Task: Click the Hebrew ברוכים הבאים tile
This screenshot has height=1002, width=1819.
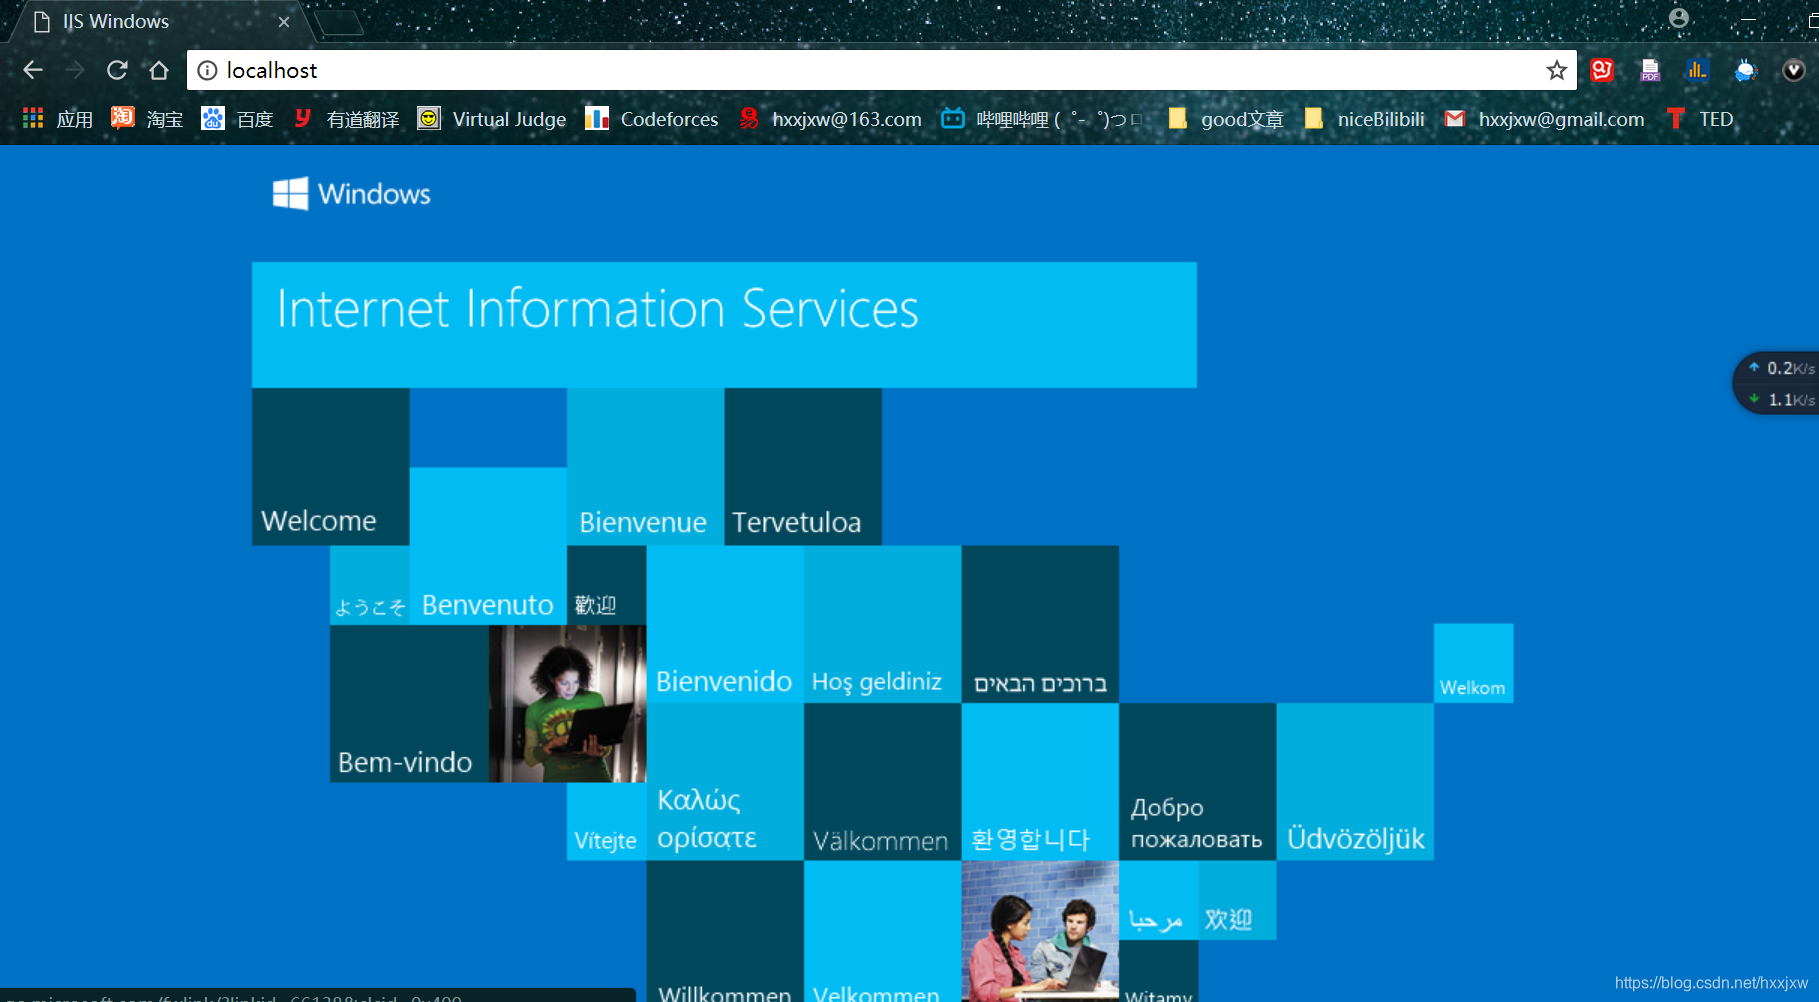Action: tap(1040, 624)
